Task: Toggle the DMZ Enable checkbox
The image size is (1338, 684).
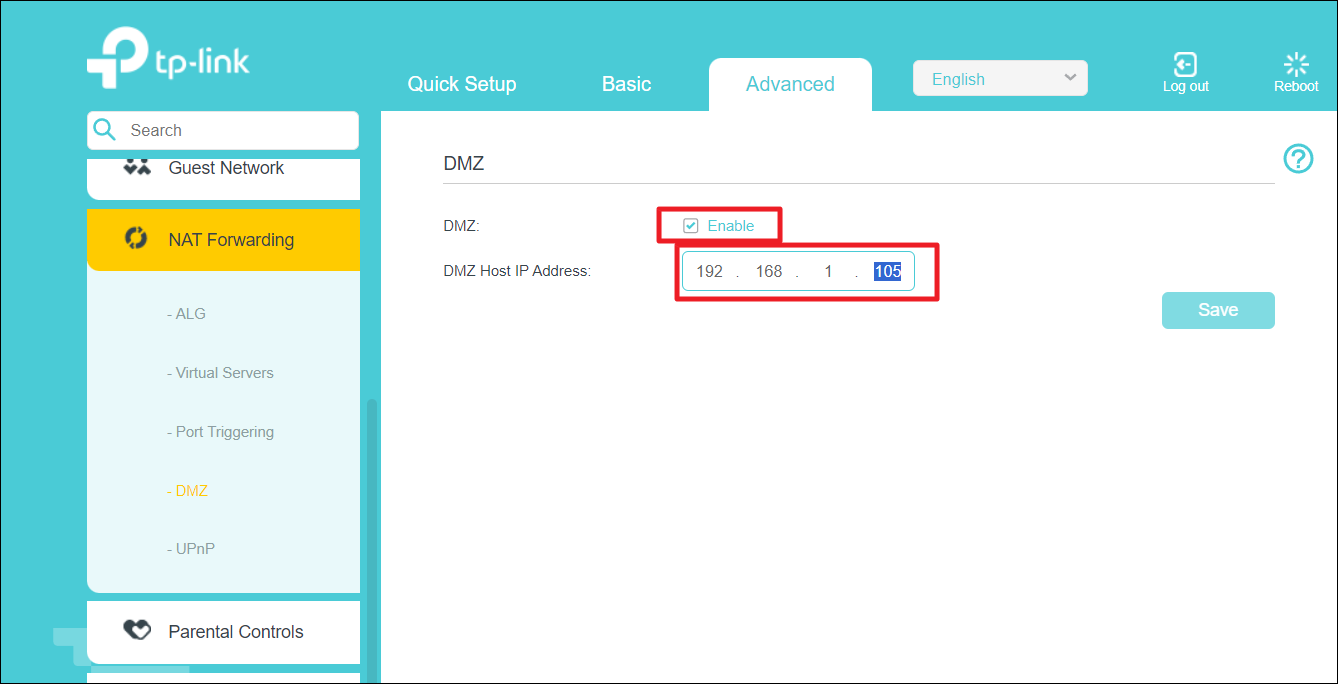Action: 690,226
